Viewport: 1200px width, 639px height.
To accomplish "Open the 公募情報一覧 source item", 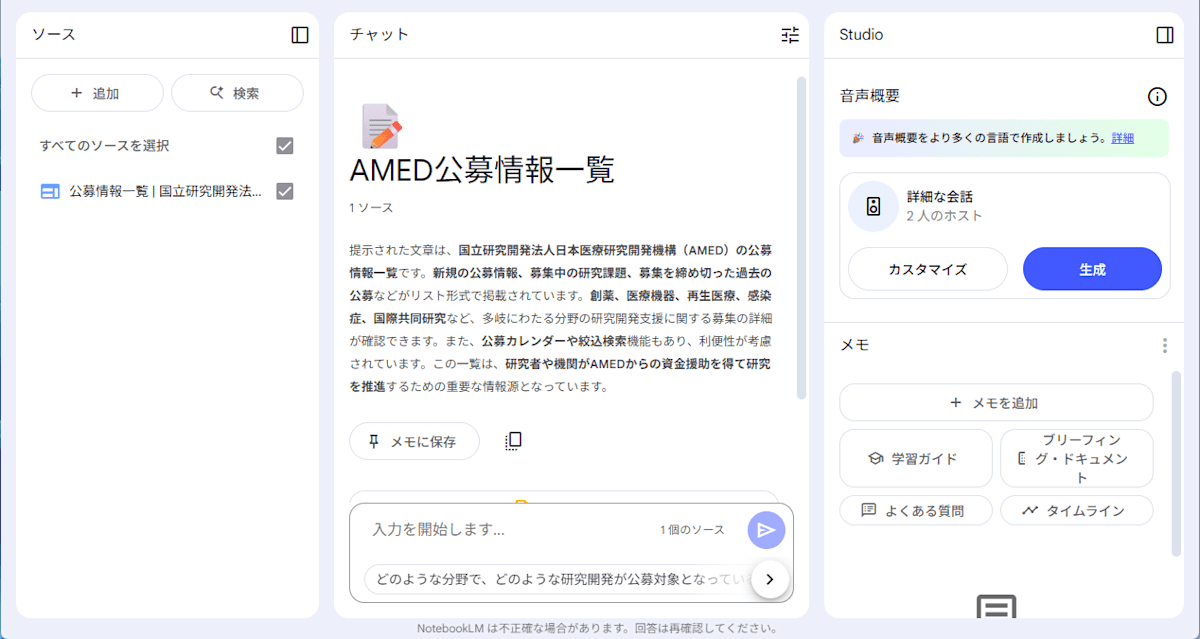I will (165, 191).
